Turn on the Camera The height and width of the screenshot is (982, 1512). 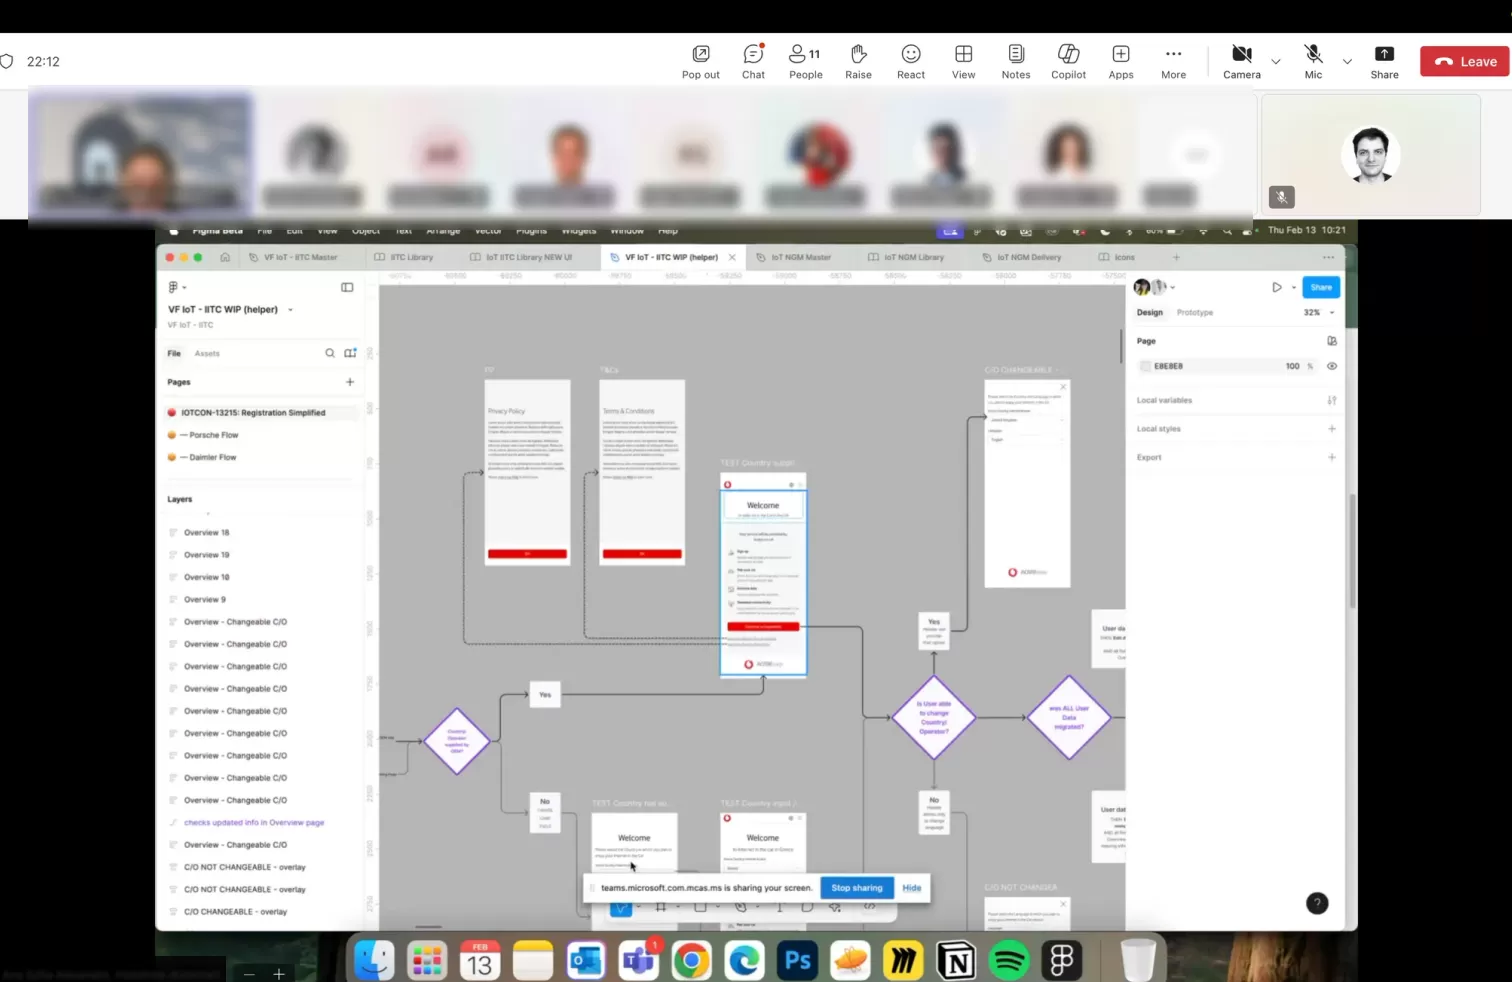coord(1241,61)
